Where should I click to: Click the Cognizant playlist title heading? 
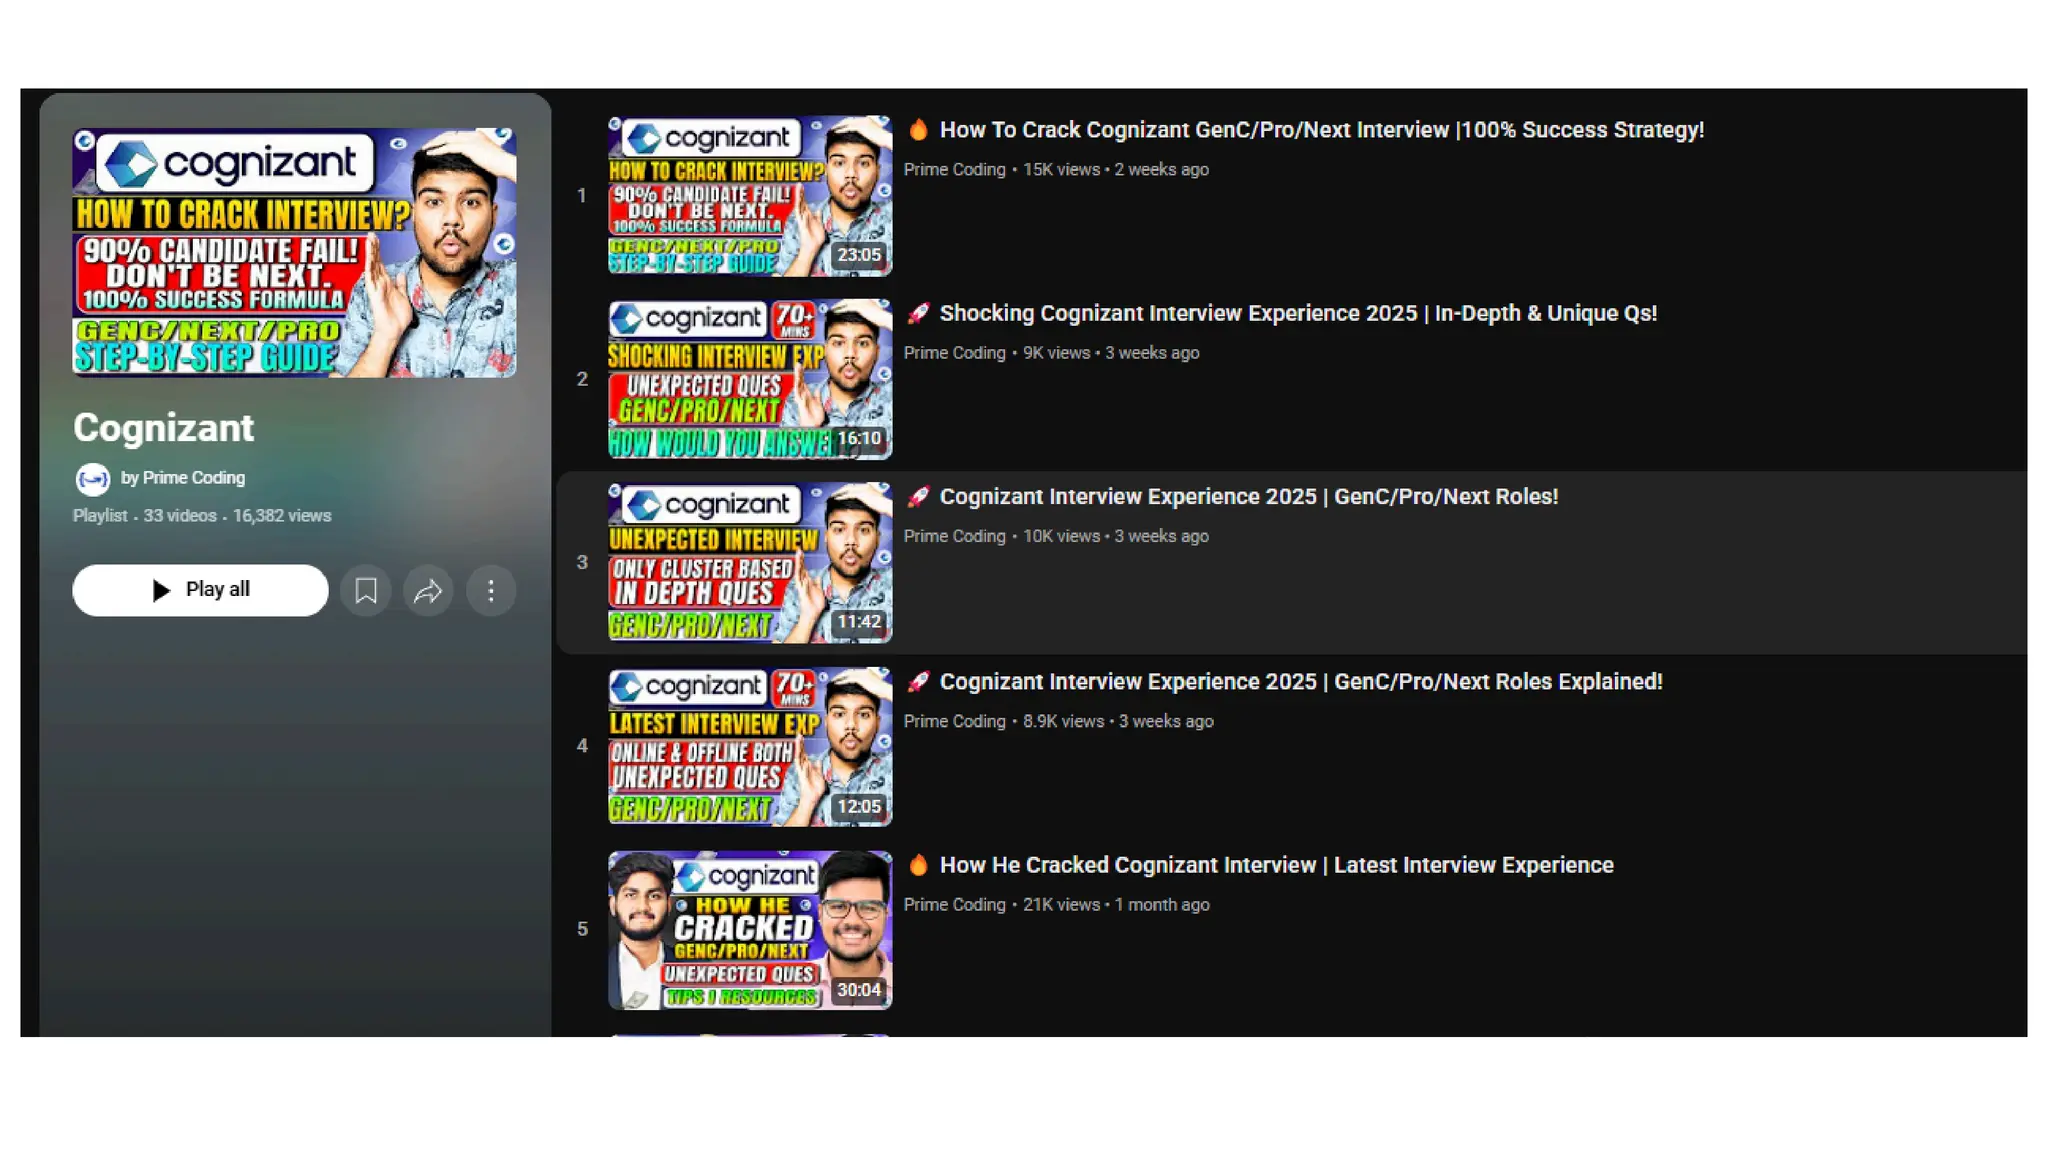click(x=163, y=428)
